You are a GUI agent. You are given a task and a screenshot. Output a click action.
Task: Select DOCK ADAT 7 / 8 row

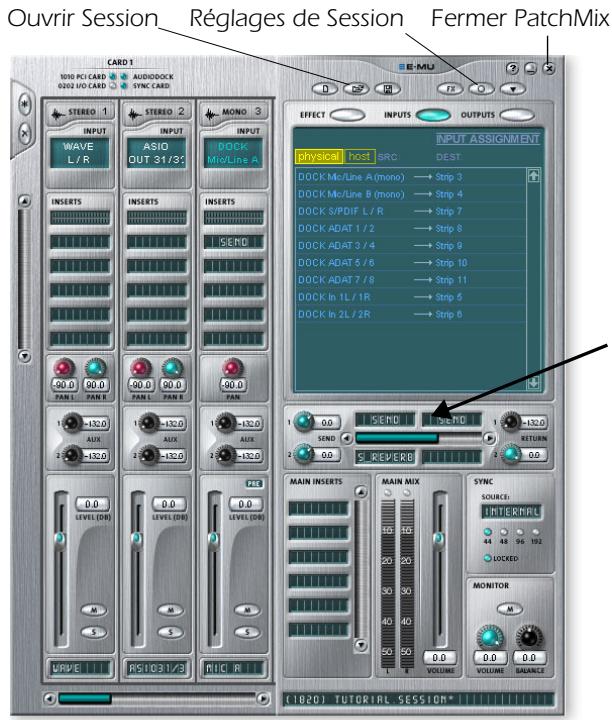(x=410, y=280)
